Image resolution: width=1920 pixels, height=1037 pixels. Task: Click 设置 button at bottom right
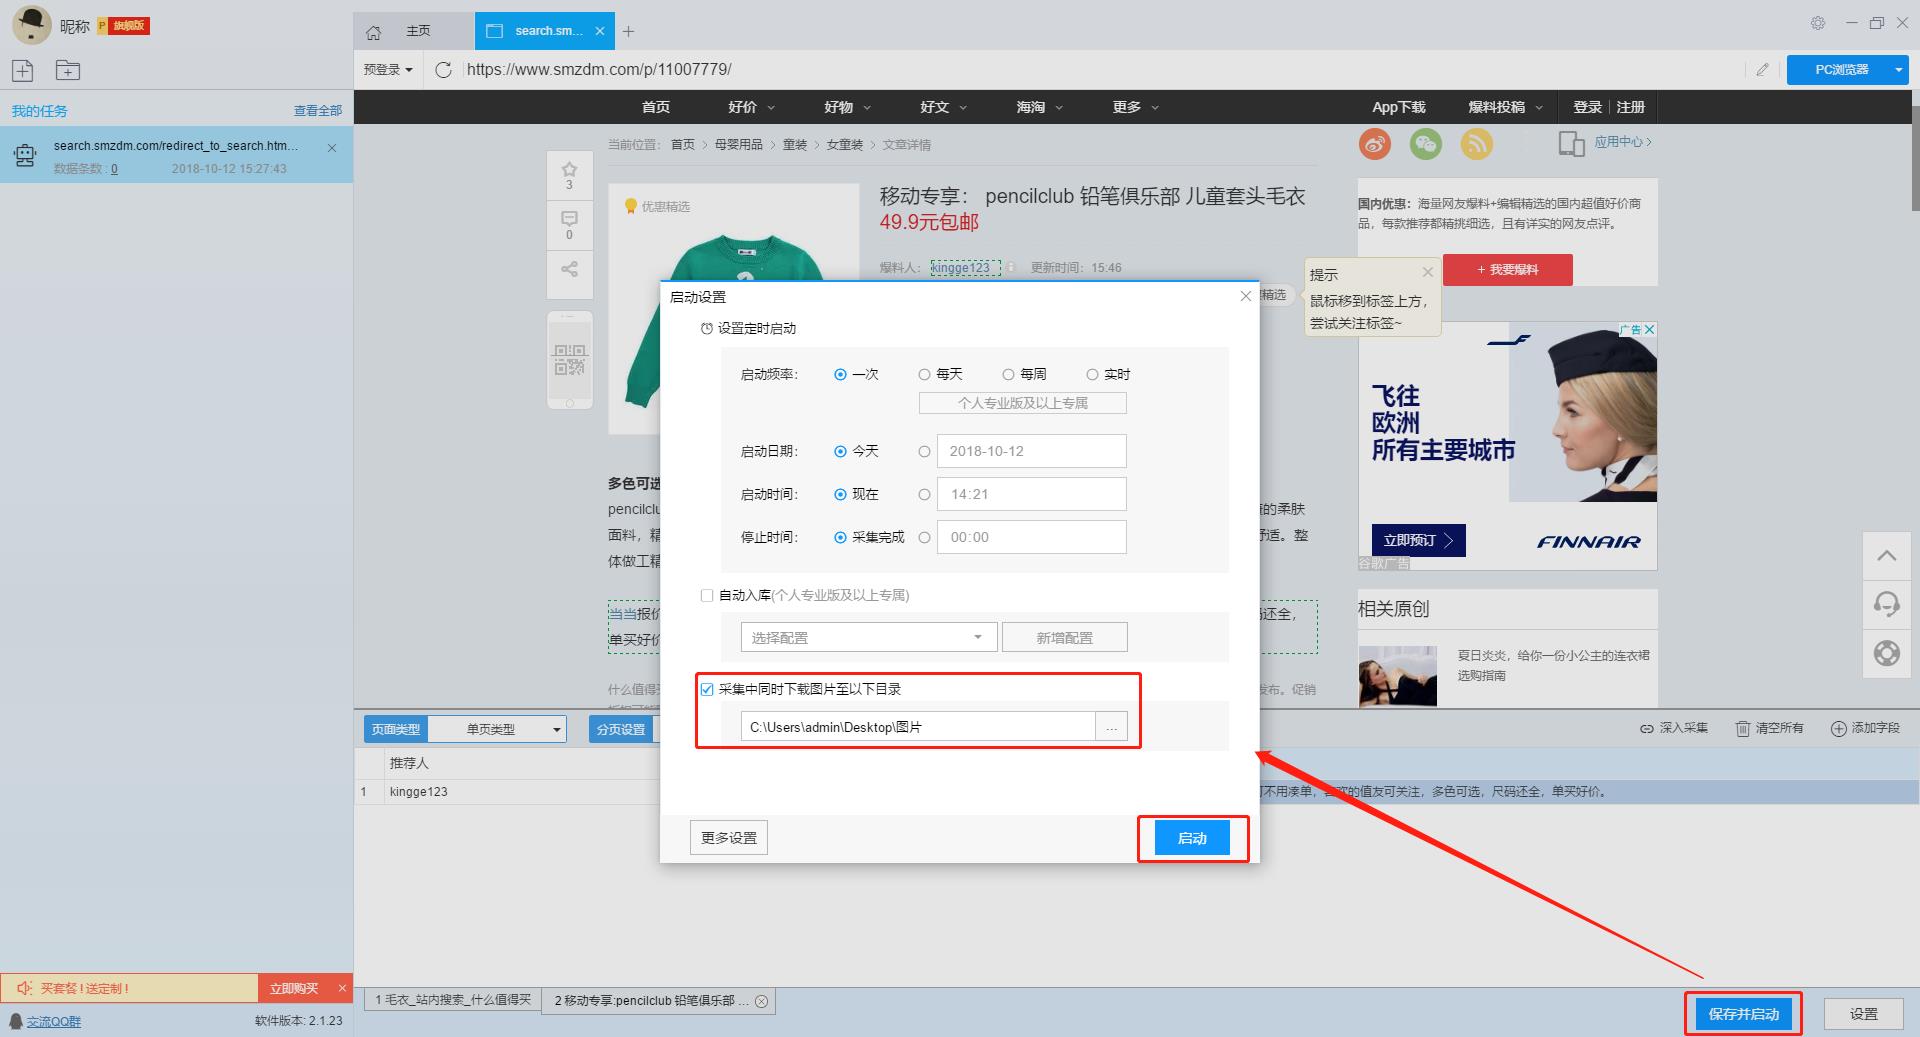click(1864, 1014)
